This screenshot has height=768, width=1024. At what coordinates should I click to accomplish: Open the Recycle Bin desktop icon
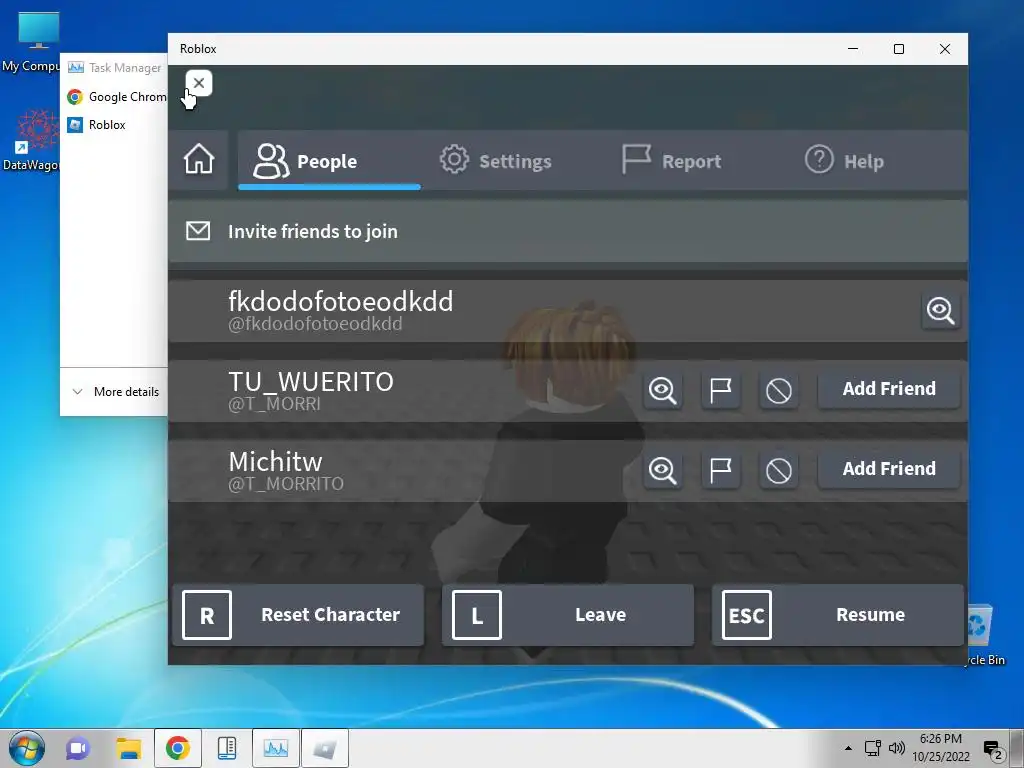[983, 635]
